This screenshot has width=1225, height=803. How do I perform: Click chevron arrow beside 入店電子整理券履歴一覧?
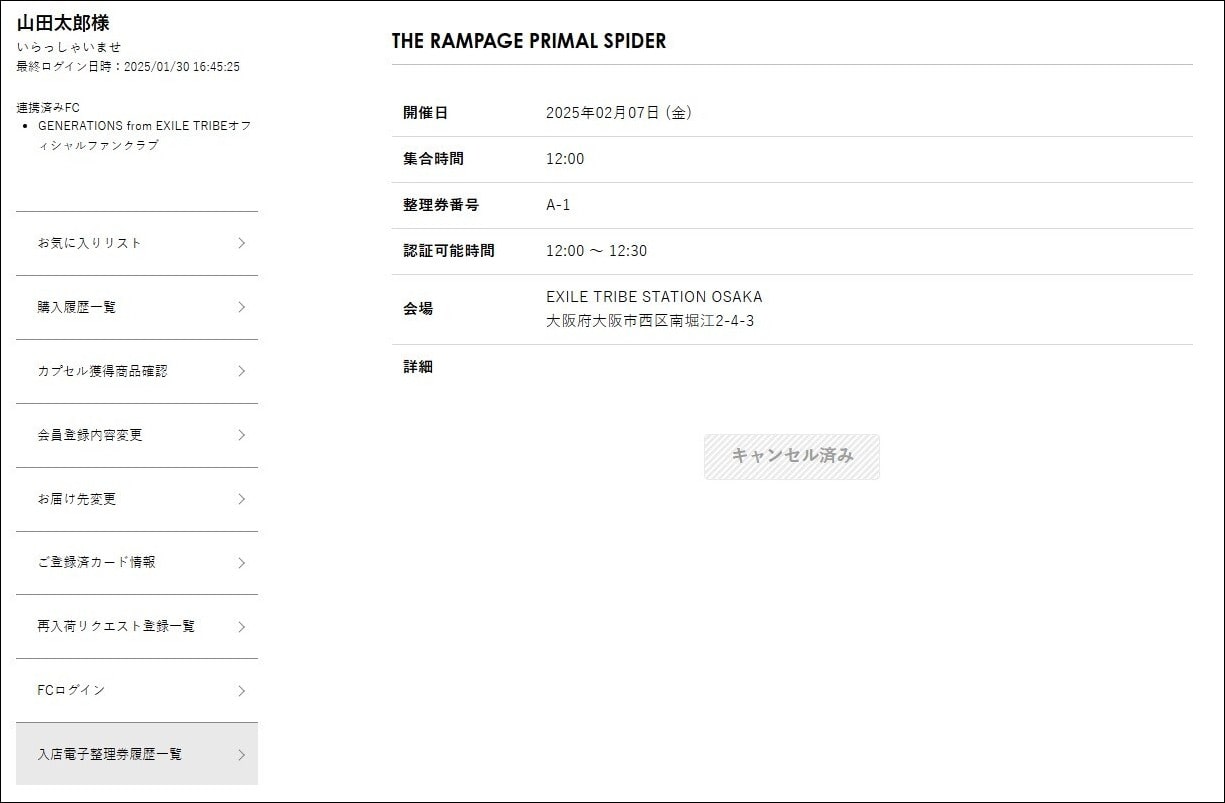click(241, 755)
